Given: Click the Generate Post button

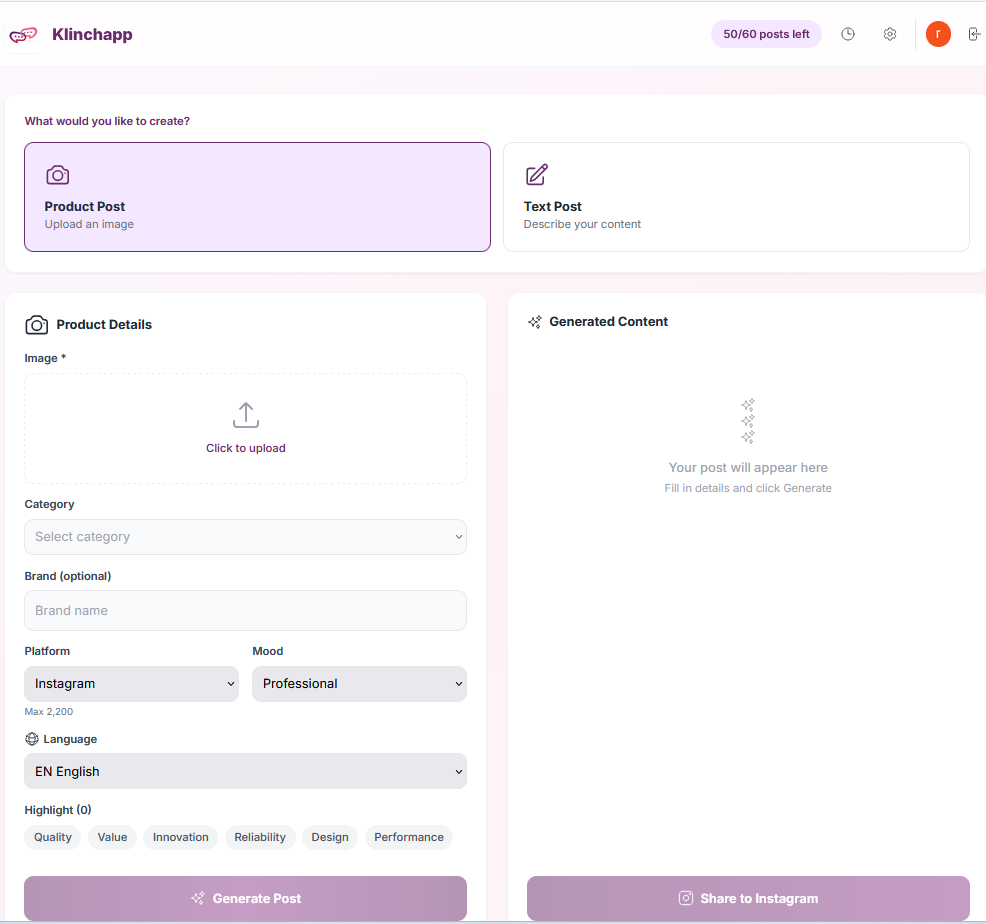Looking at the screenshot, I should coord(245,898).
